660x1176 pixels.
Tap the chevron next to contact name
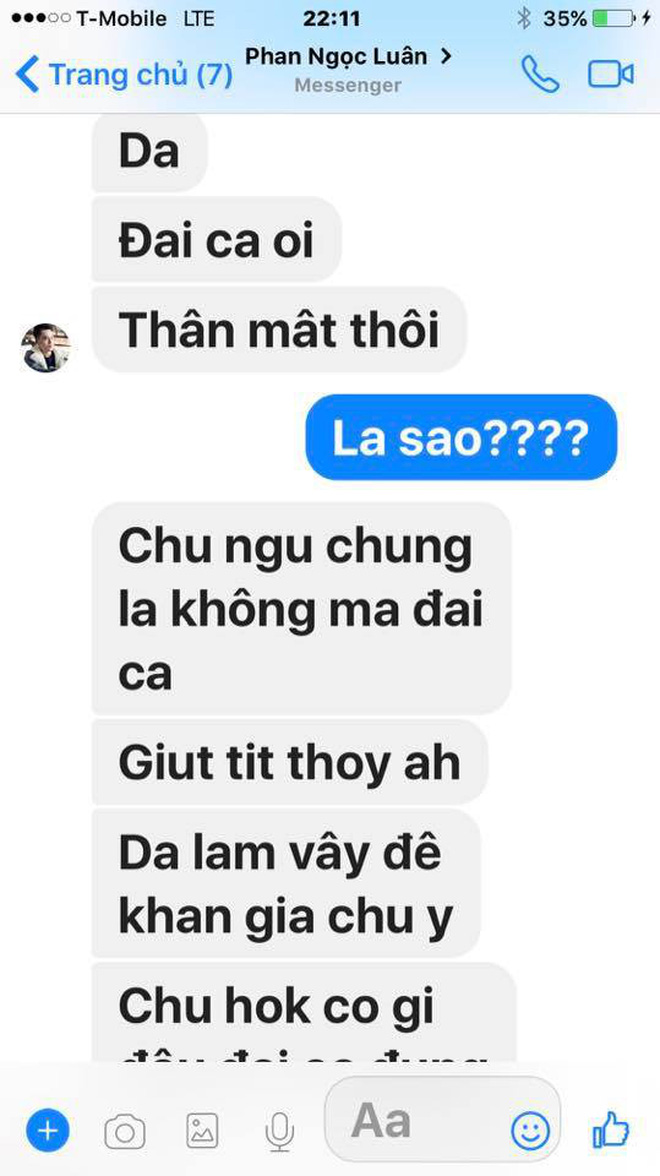point(446,56)
